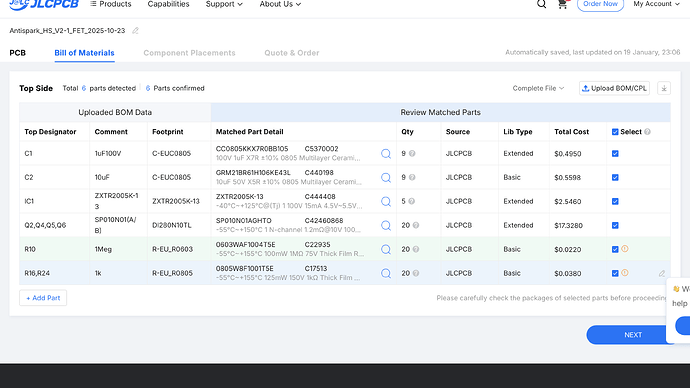The image size is (690, 388).
Task: Uncheck the IC1 part checkbox
Action: [615, 201]
